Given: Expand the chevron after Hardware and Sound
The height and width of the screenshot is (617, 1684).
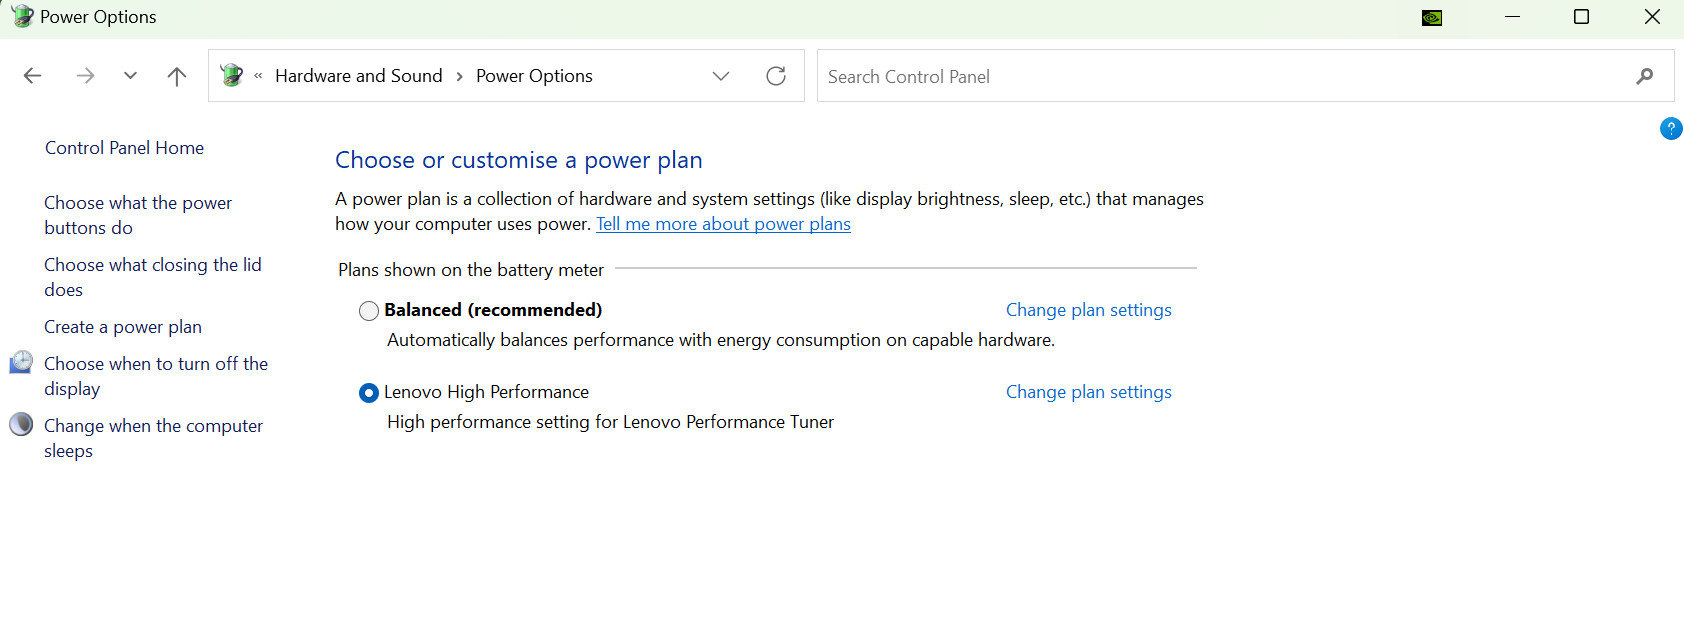Looking at the screenshot, I should [x=459, y=76].
